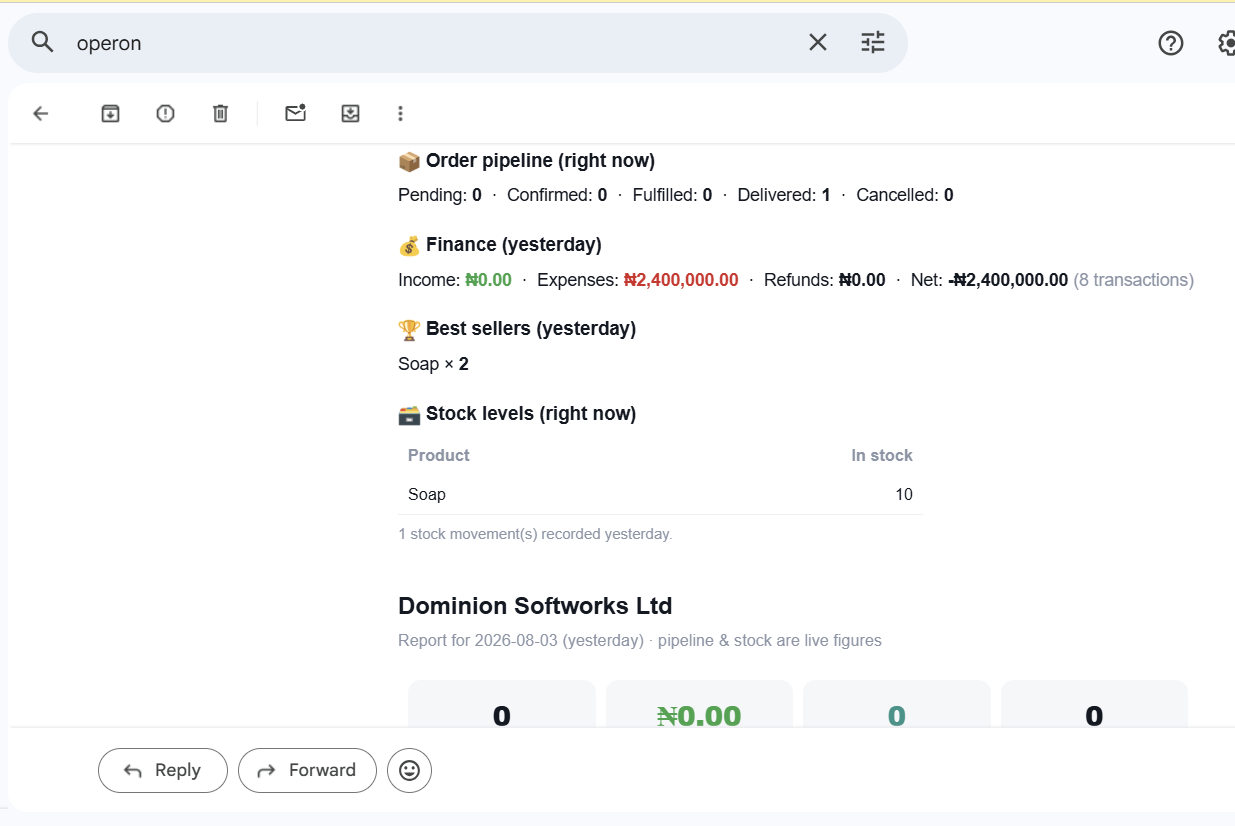Click the Move to icon
The height and width of the screenshot is (826, 1235).
point(350,114)
